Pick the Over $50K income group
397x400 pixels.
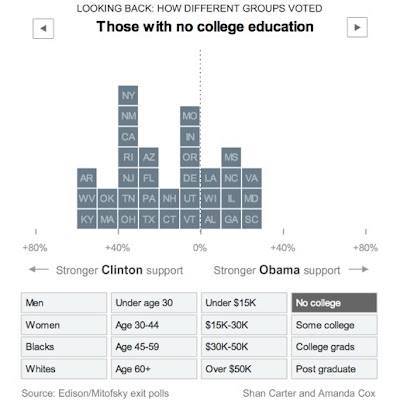click(244, 369)
